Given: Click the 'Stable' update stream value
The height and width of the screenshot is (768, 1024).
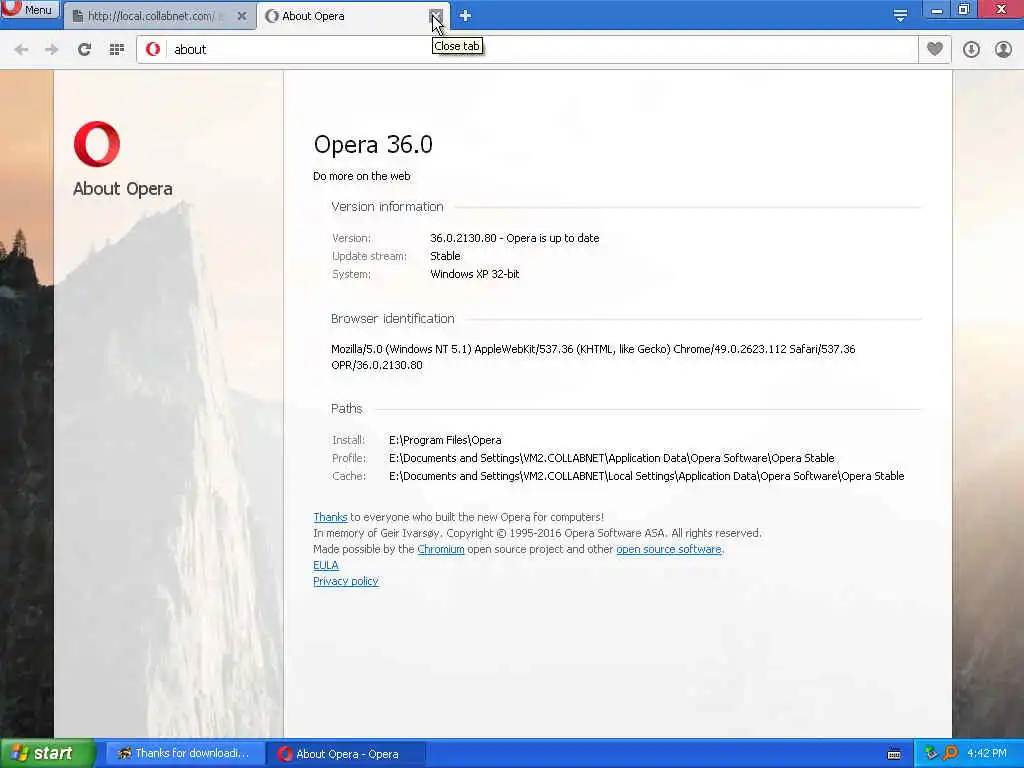Looking at the screenshot, I should coord(445,256).
